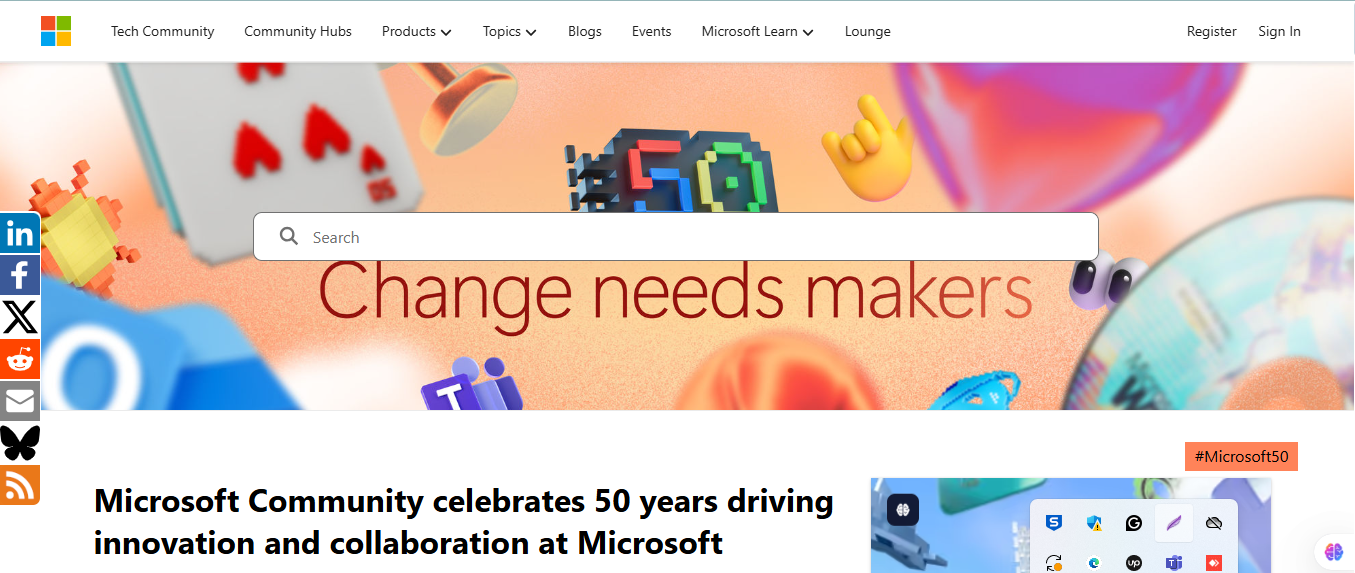Image resolution: width=1355 pixels, height=573 pixels.
Task: Click the Register link
Action: click(1211, 31)
